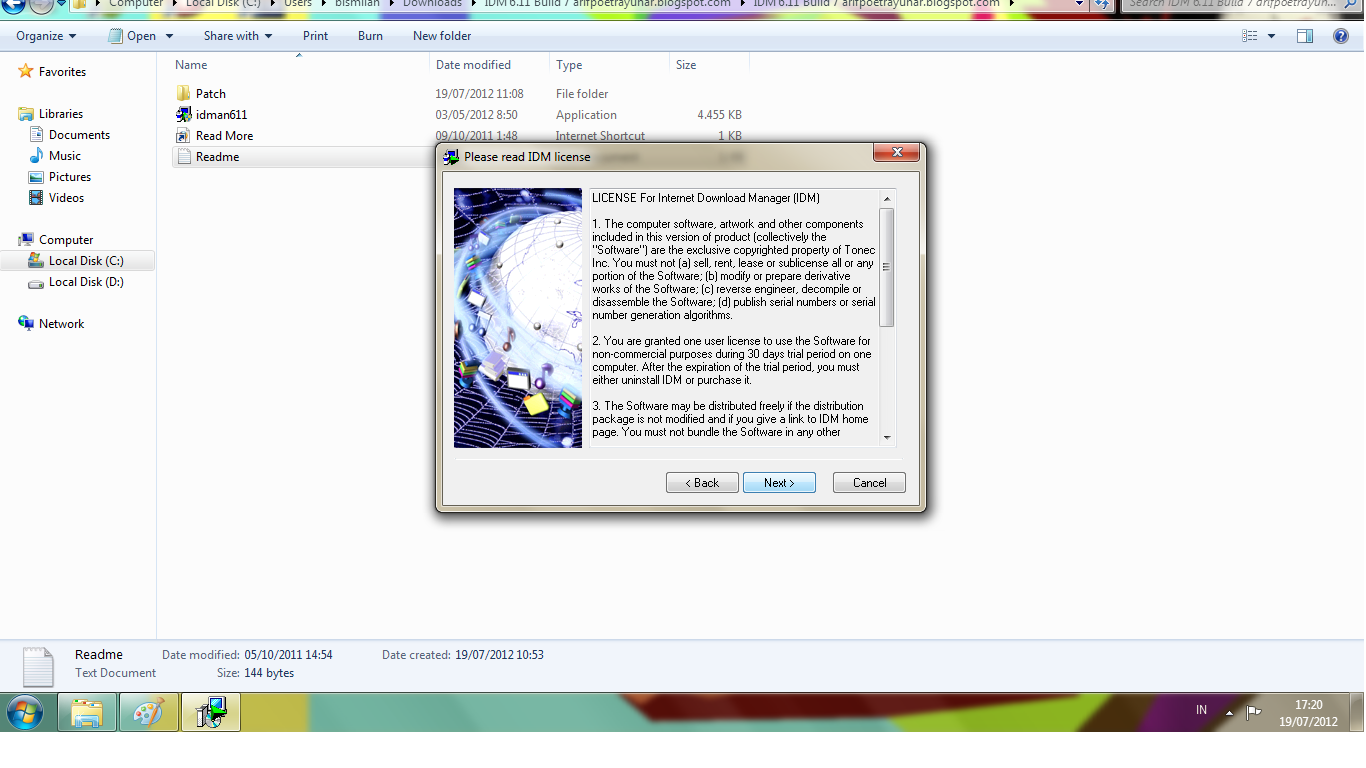The image size is (1366, 768).
Task: Open the Videos library icon
Action: pyautogui.click(x=37, y=197)
